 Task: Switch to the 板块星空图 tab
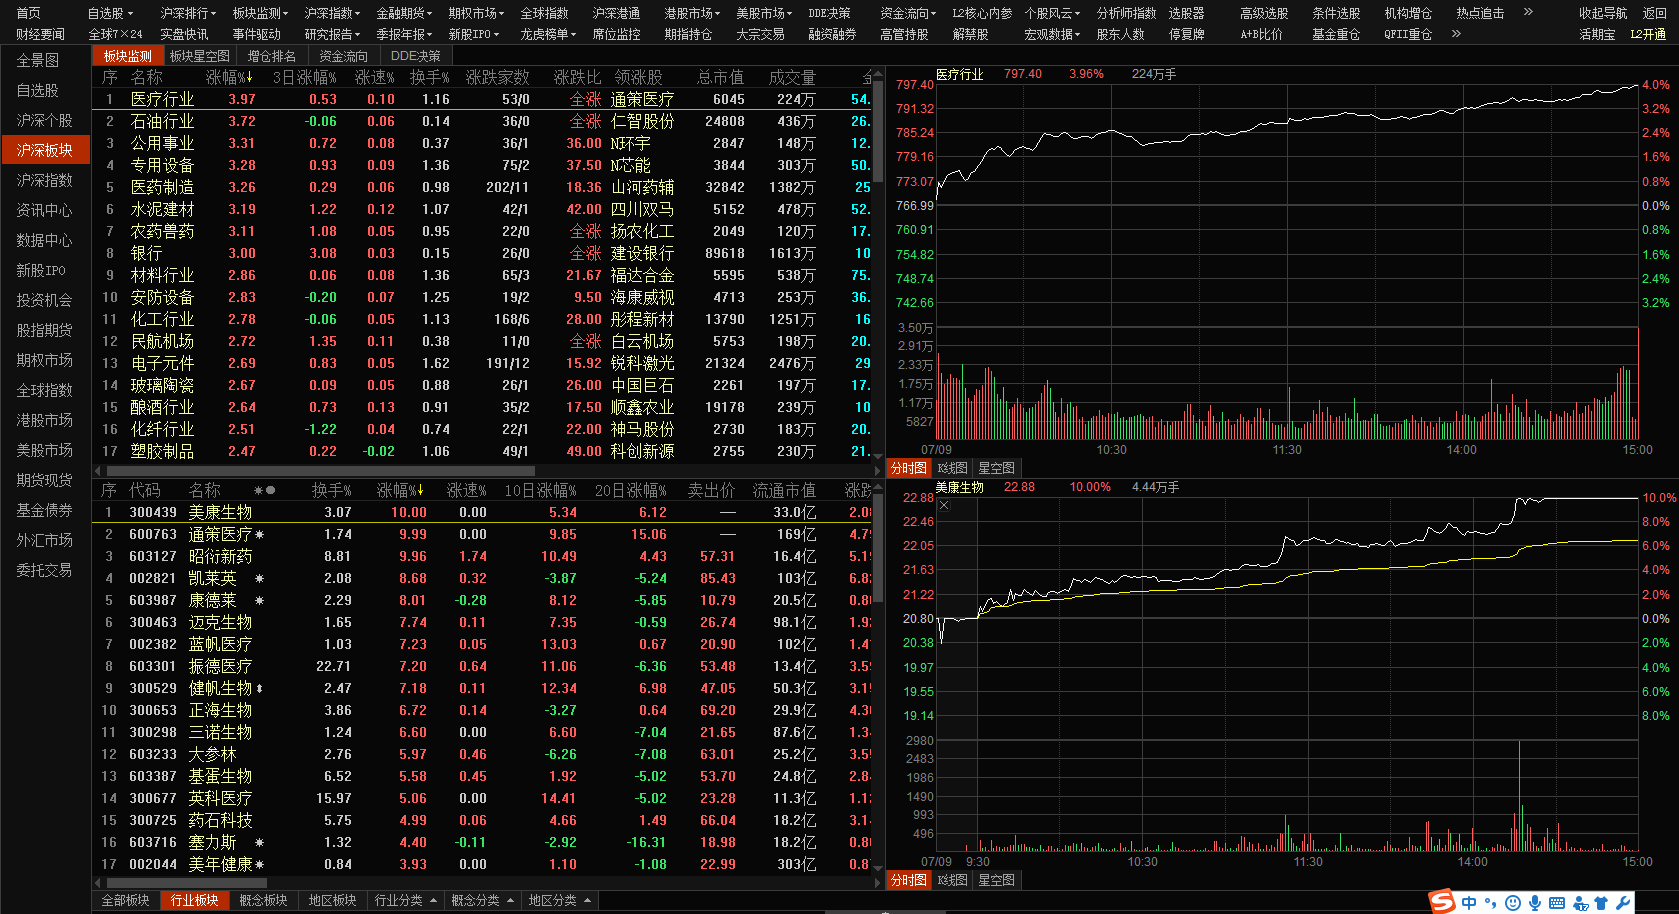pyautogui.click(x=199, y=56)
